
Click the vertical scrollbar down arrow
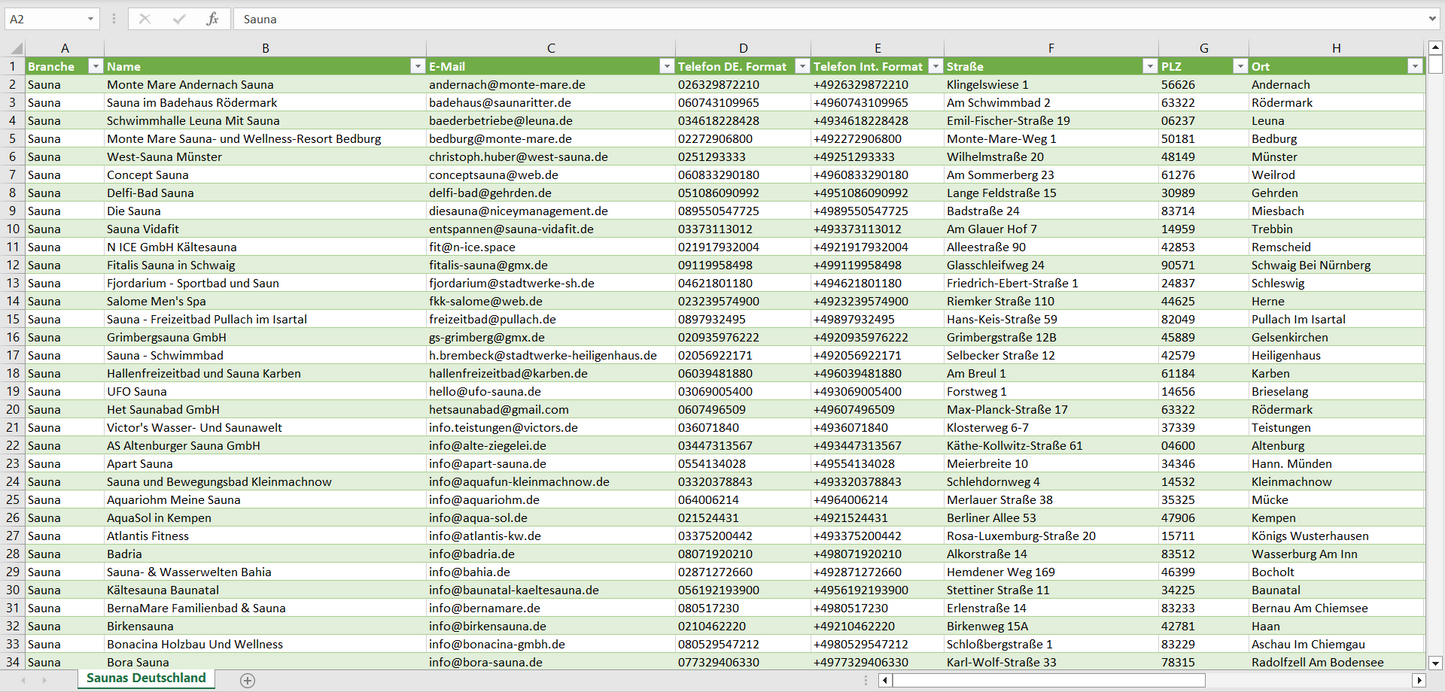[1436, 662]
